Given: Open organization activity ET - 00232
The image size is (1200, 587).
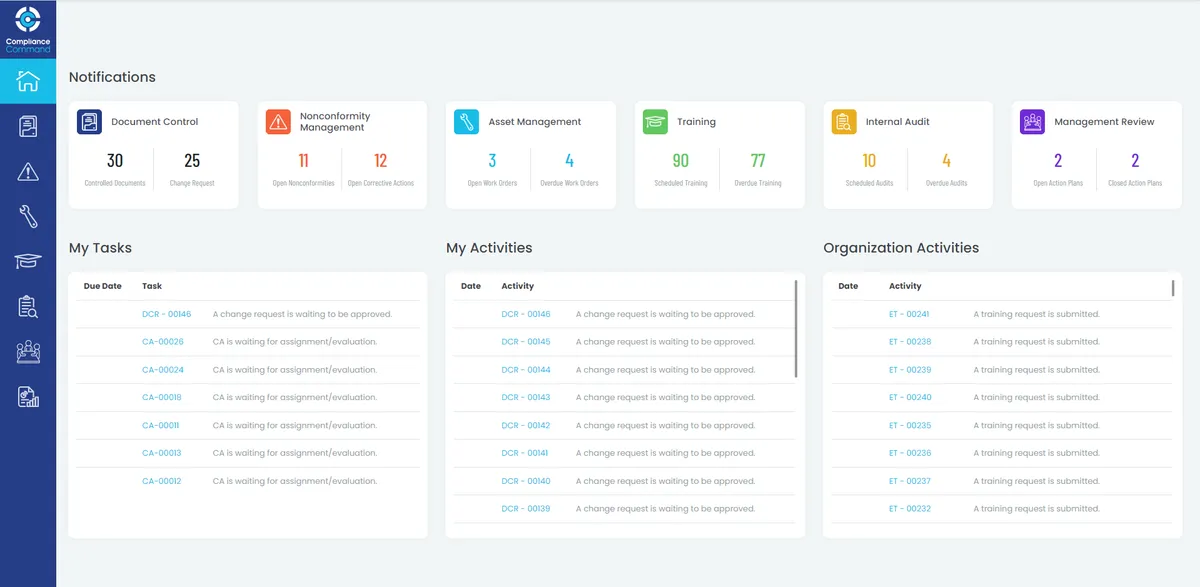Looking at the screenshot, I should coord(910,509).
